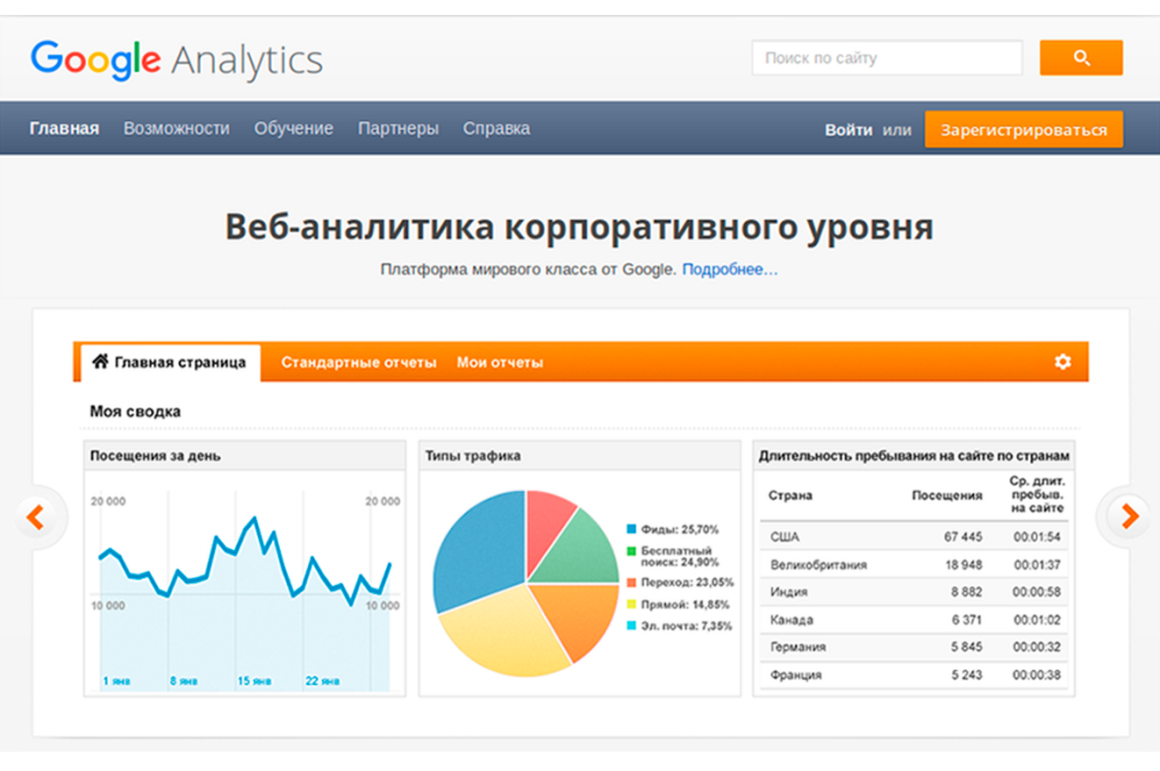1160x771 pixels.
Task: Select the Главная страница tab
Action: (x=170, y=363)
